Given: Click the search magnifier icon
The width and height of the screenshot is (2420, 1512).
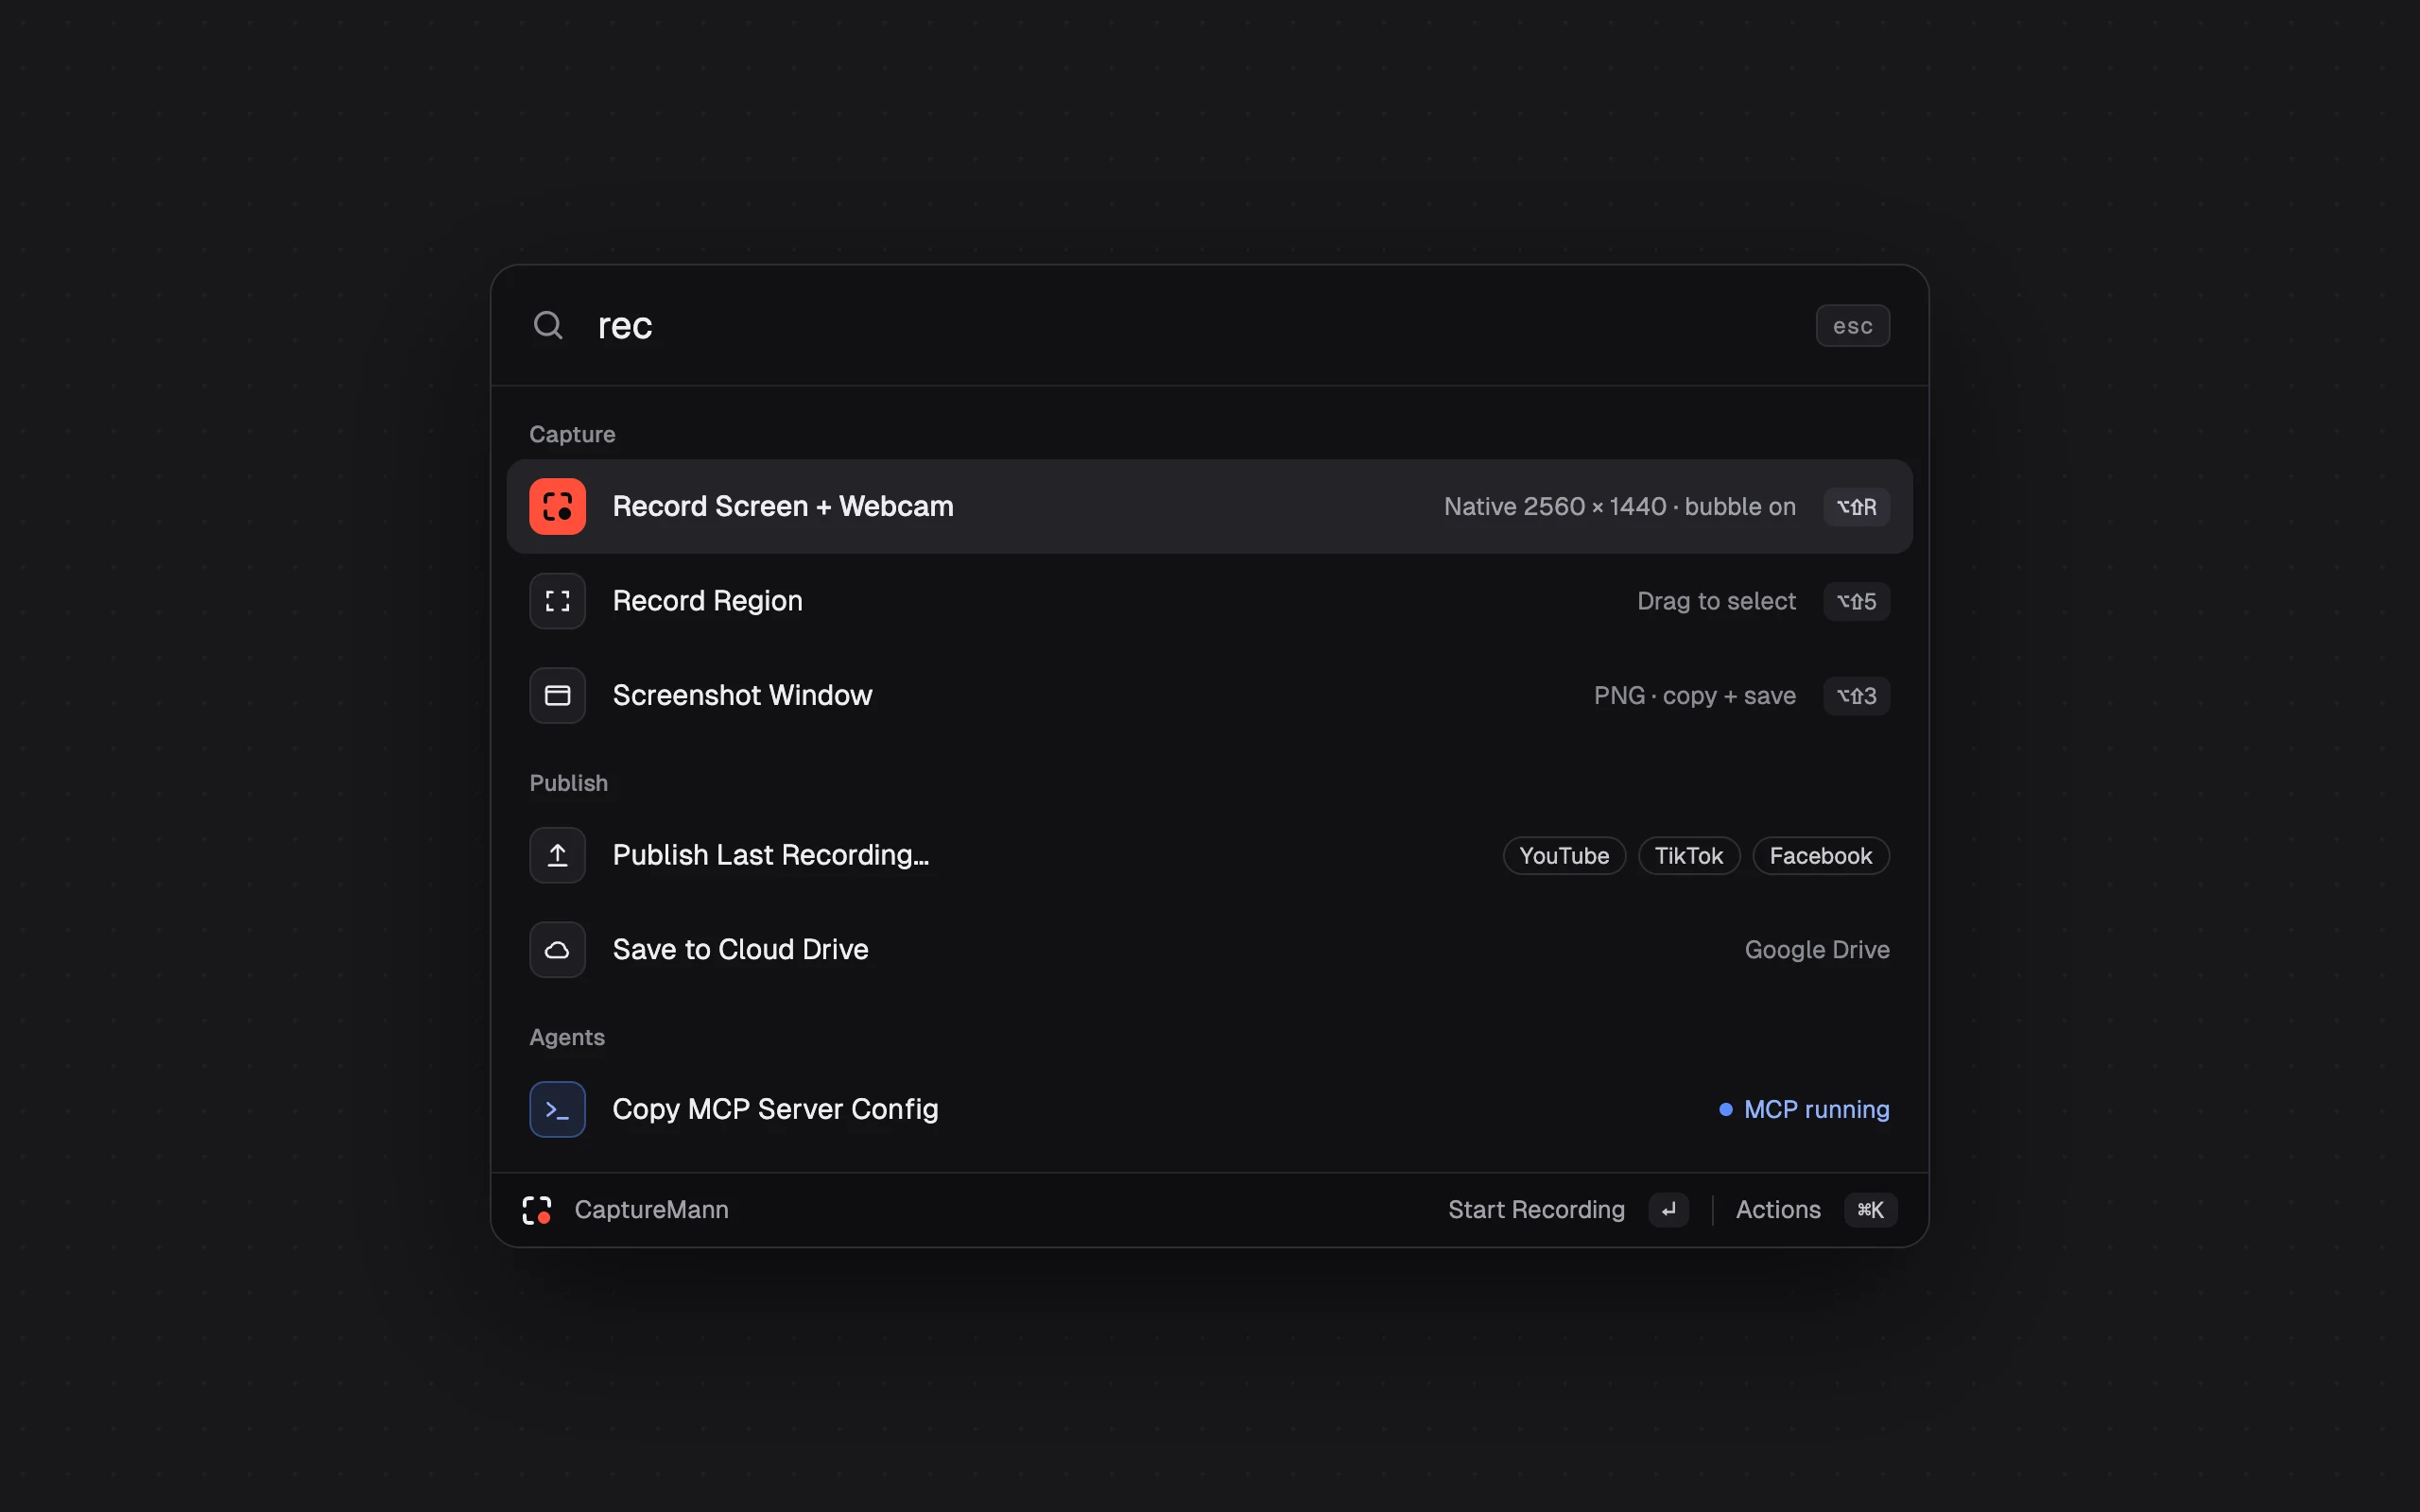Looking at the screenshot, I should coord(548,325).
